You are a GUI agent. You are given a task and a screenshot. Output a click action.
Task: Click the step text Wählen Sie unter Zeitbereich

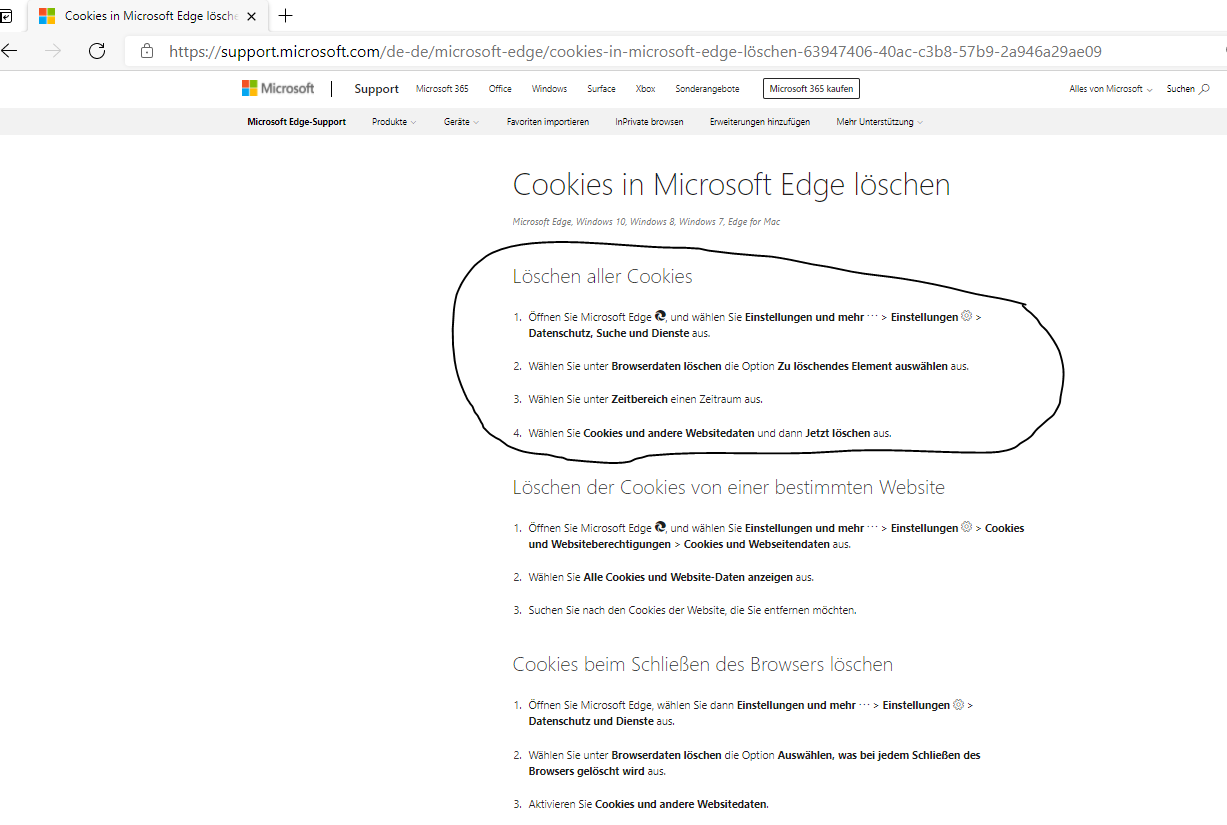tap(645, 399)
